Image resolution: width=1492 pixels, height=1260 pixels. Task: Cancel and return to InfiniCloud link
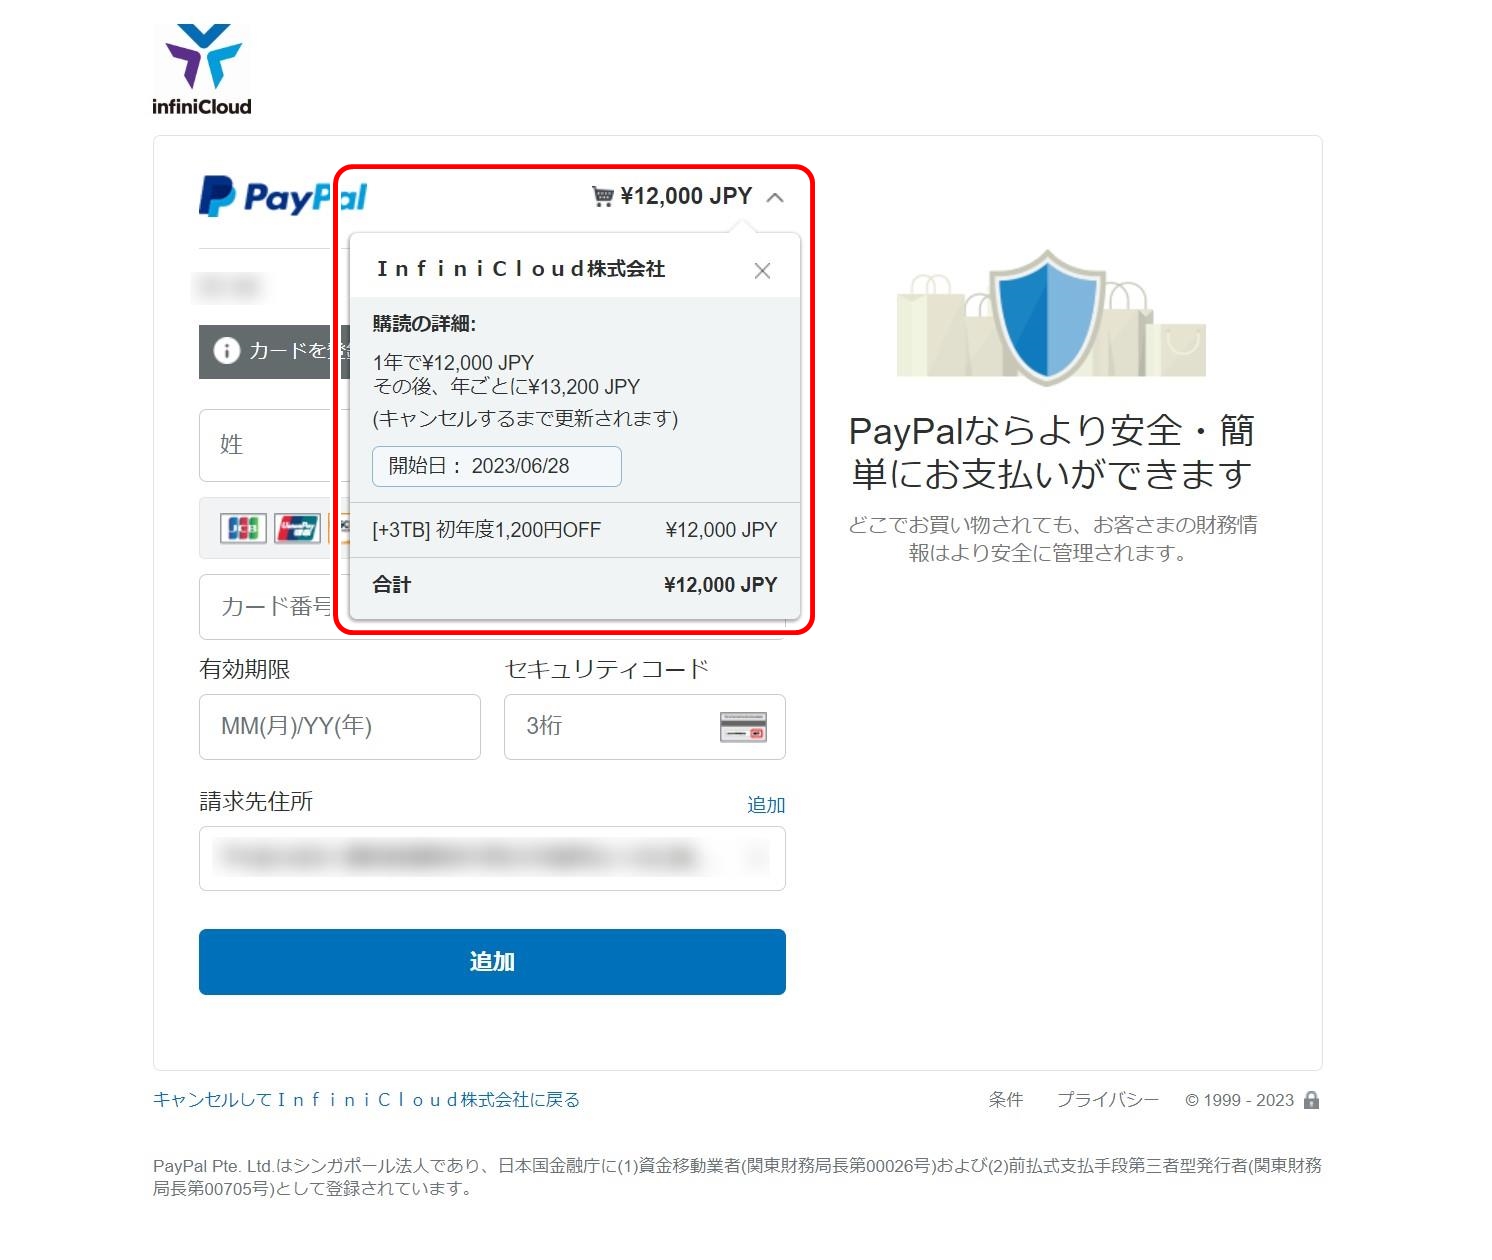click(366, 1100)
